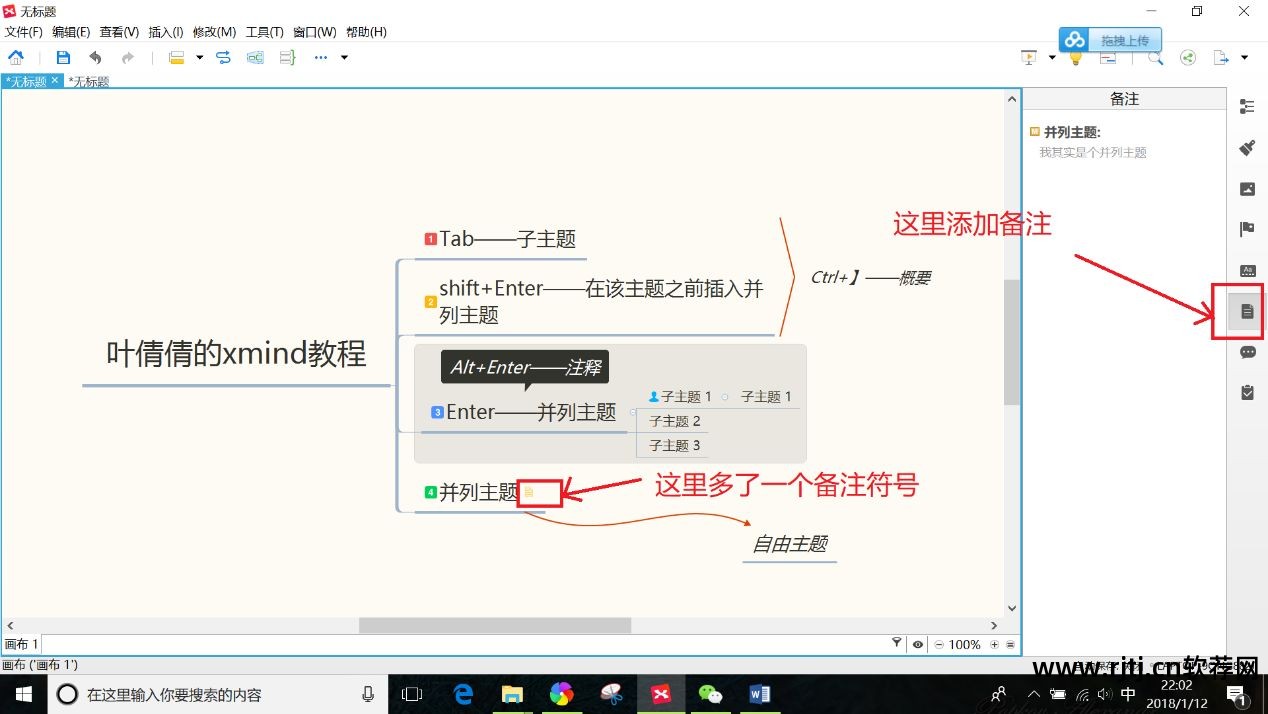Open the 插入(I) menu

[x=166, y=31]
